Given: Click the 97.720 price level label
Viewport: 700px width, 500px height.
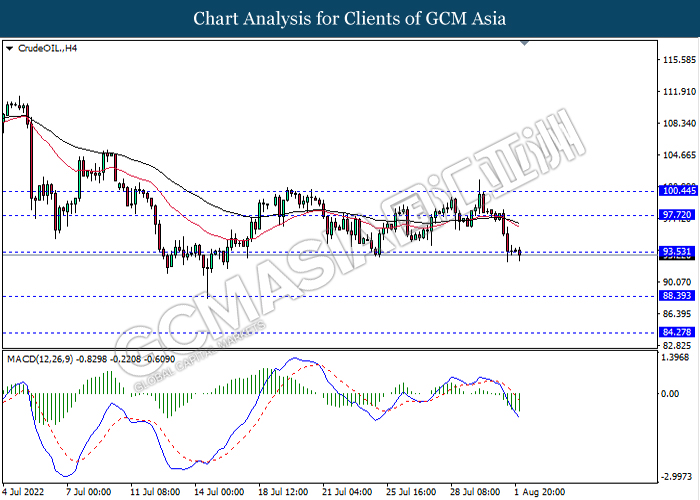Looking at the screenshot, I should pos(677,215).
